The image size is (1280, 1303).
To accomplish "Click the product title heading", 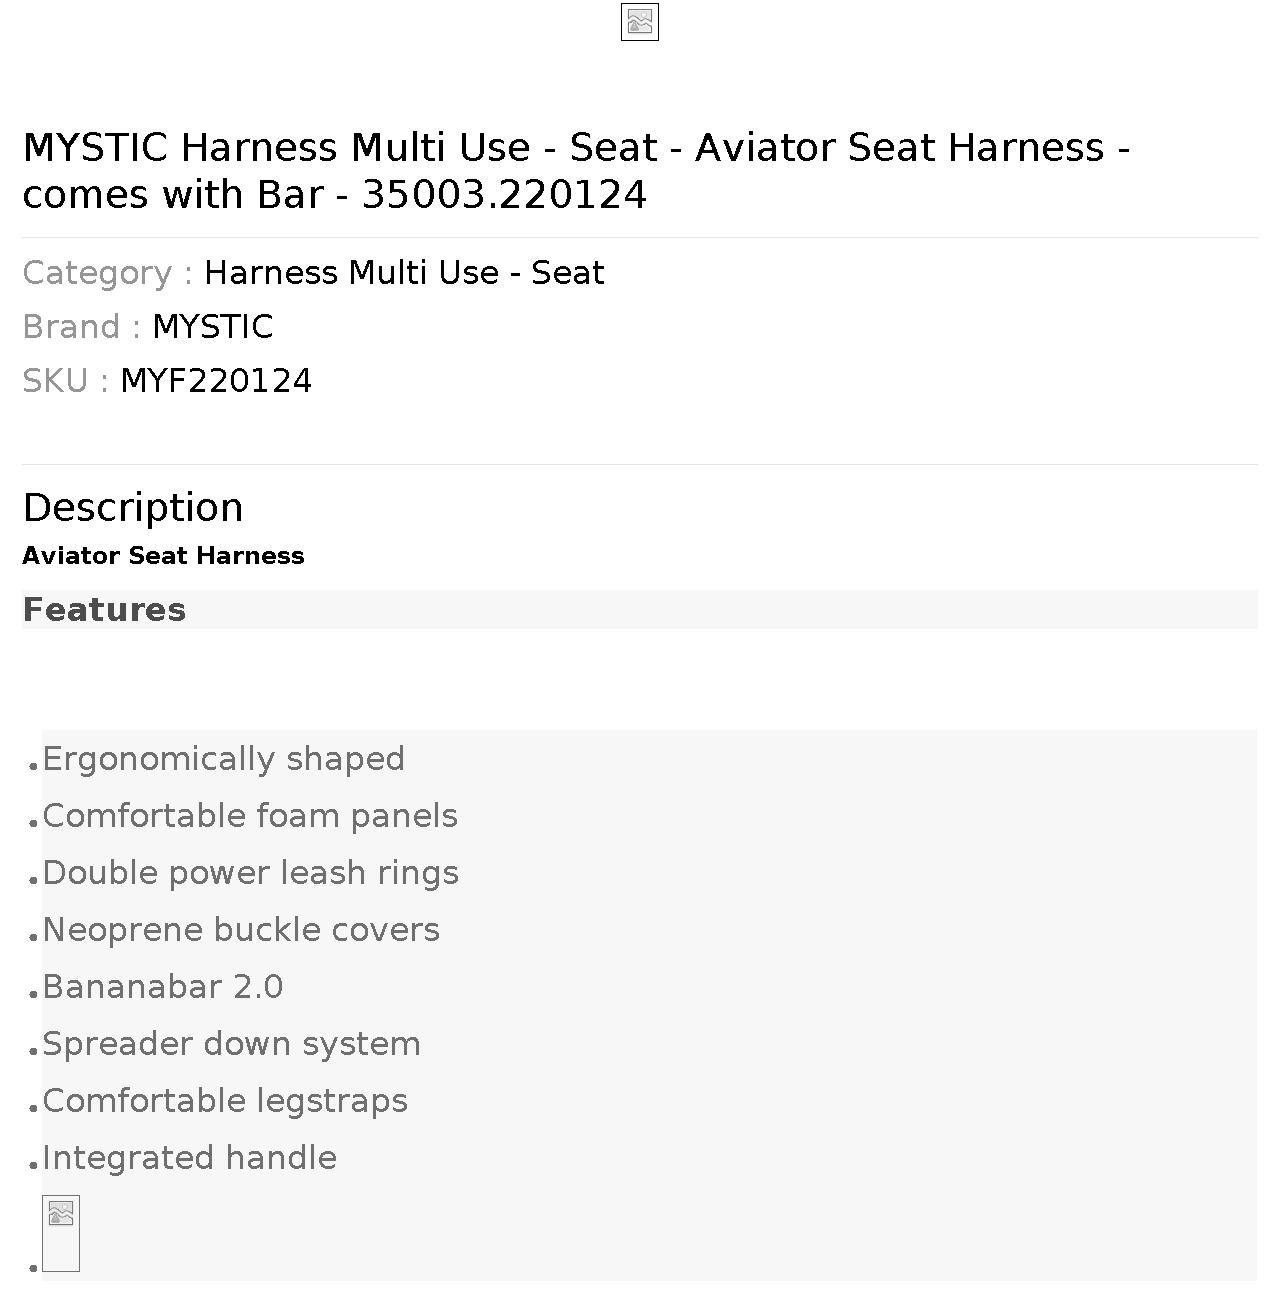I will point(576,171).
